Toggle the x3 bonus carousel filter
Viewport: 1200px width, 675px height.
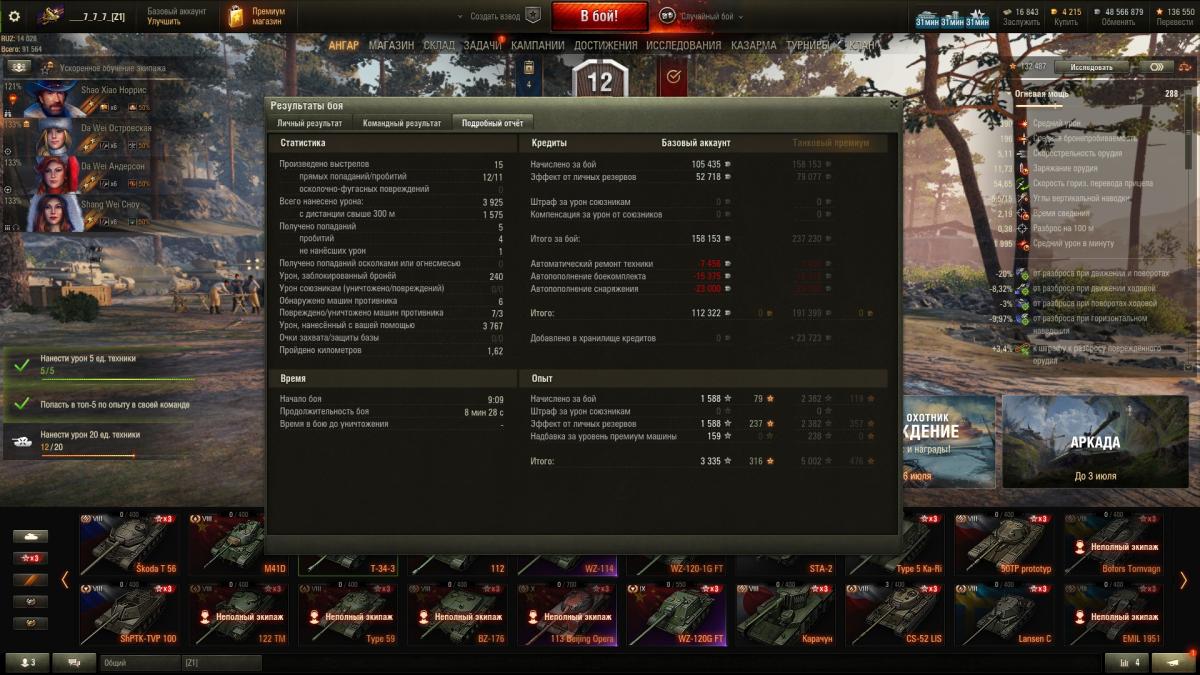[x=30, y=558]
